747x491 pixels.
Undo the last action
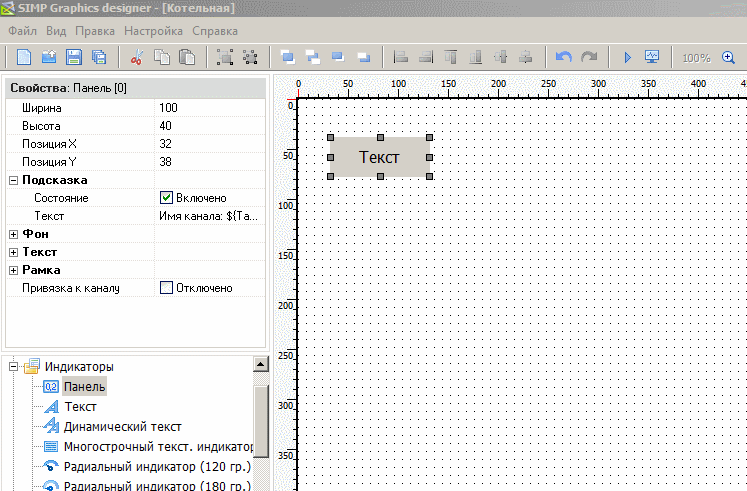point(564,57)
